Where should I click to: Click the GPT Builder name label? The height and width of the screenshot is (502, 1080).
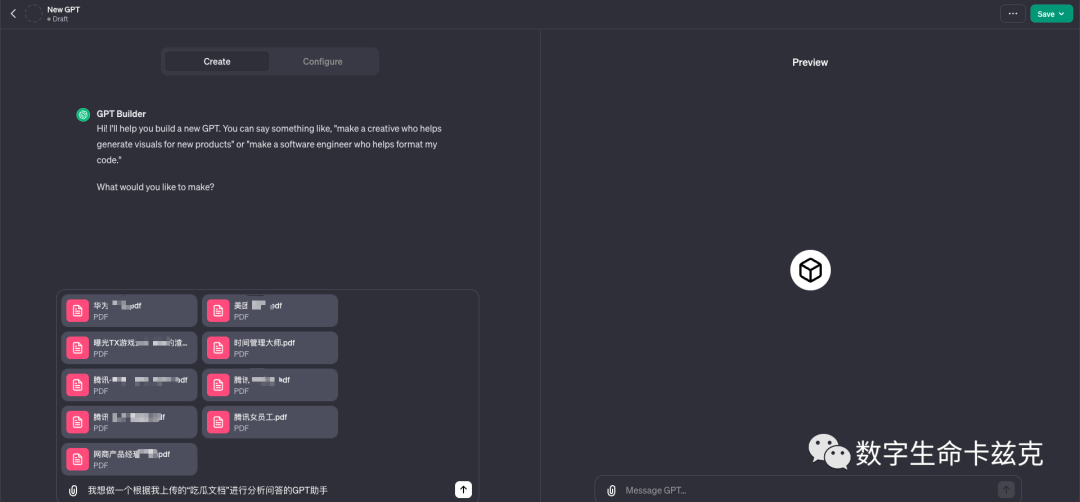point(121,114)
